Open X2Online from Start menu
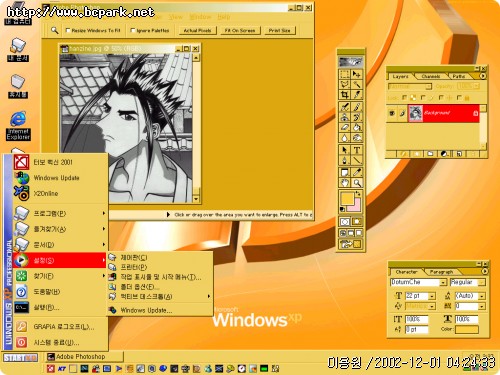The image size is (500, 375). [x=60, y=193]
